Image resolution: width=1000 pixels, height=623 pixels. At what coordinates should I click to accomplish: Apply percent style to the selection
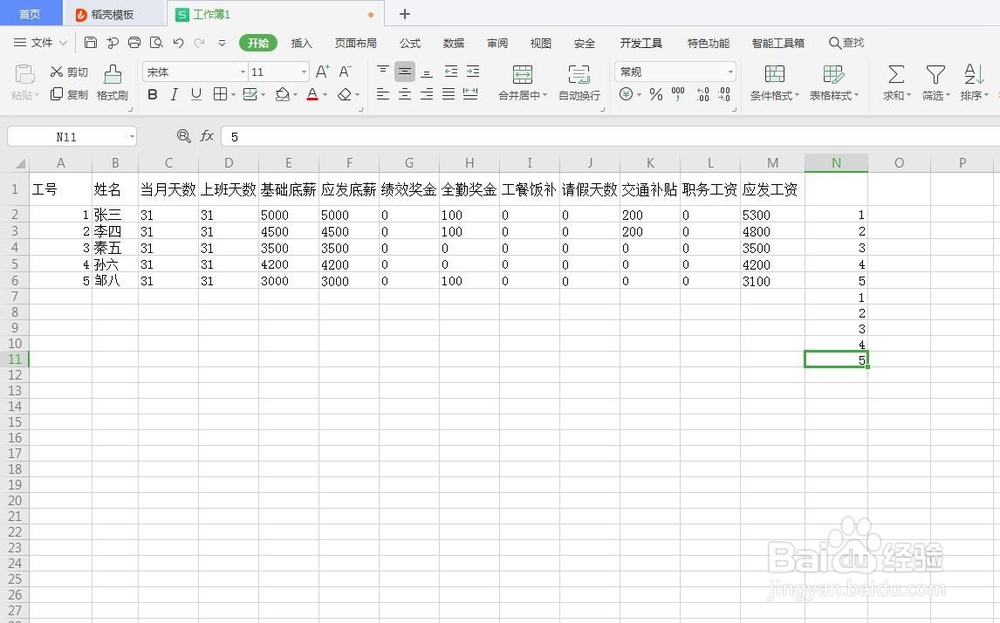(x=656, y=93)
